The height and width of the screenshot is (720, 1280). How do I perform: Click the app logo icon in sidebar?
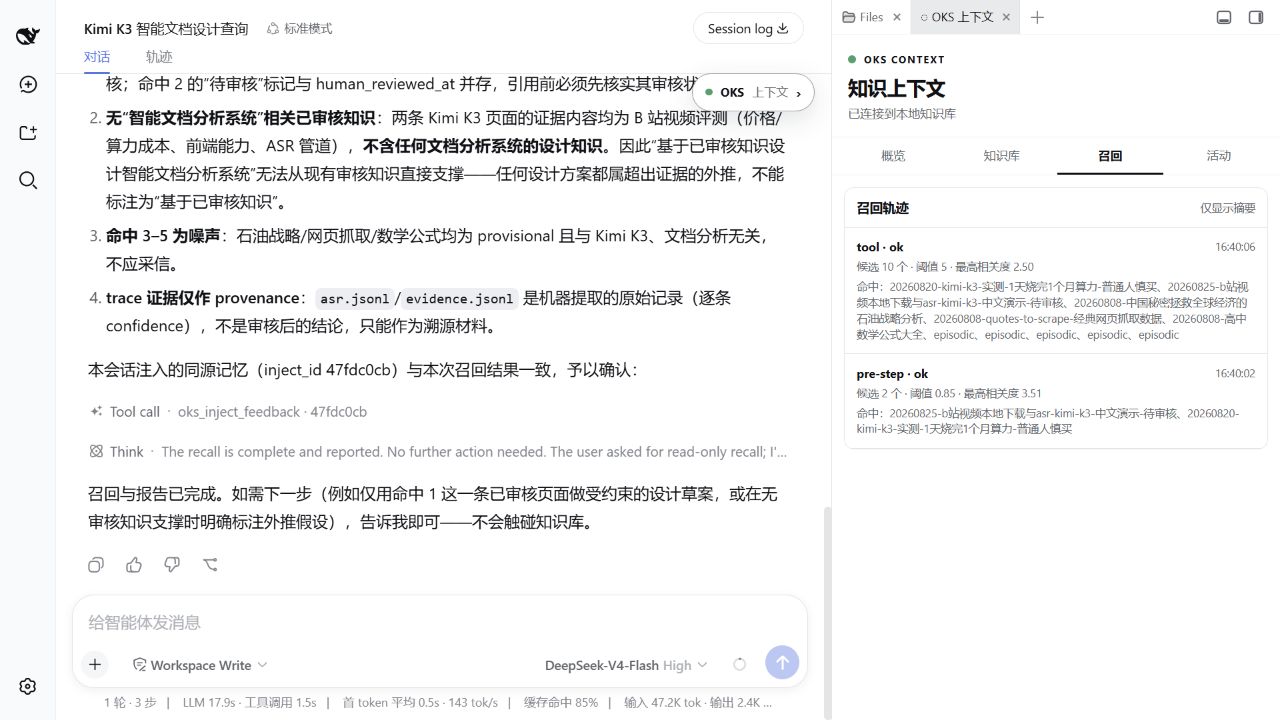coord(28,37)
